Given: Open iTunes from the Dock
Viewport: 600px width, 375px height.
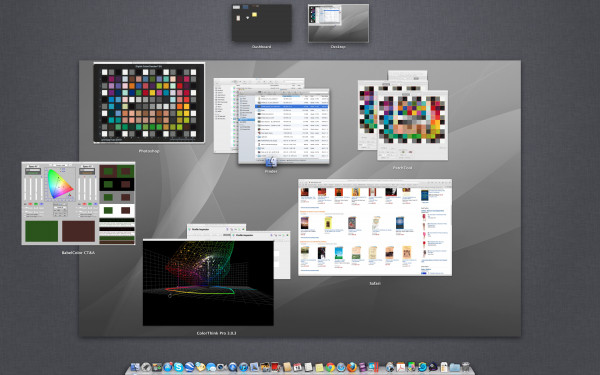Looking at the screenshot, I should pos(243,367).
